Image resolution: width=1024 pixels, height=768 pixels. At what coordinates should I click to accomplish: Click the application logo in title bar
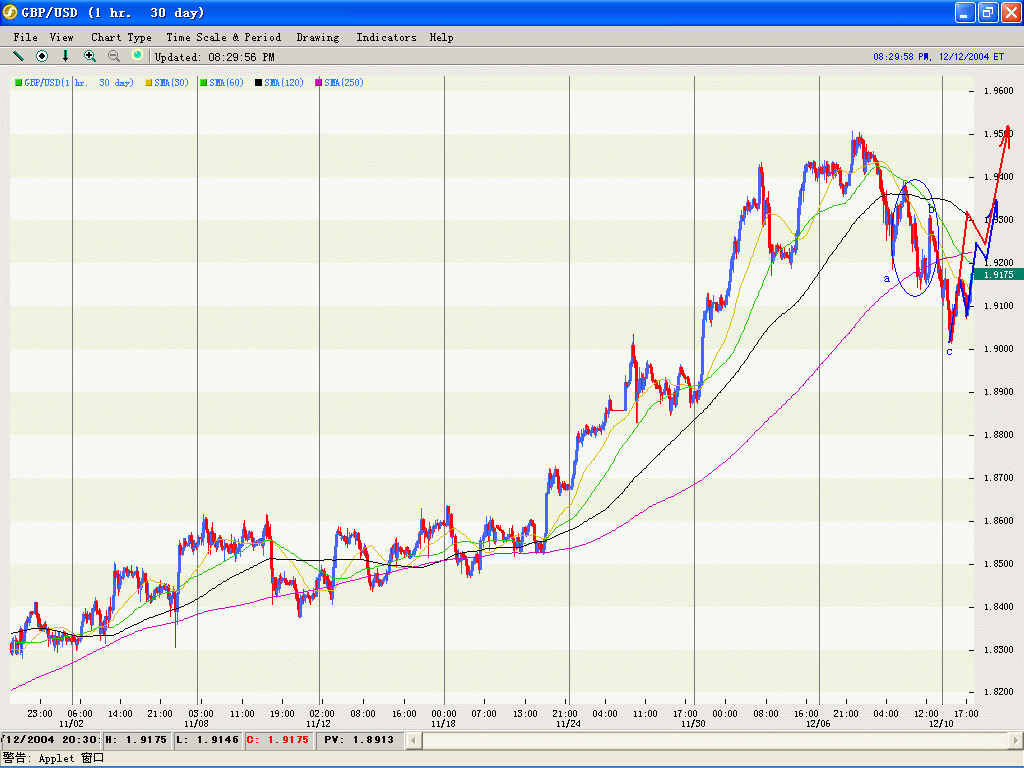pos(12,13)
